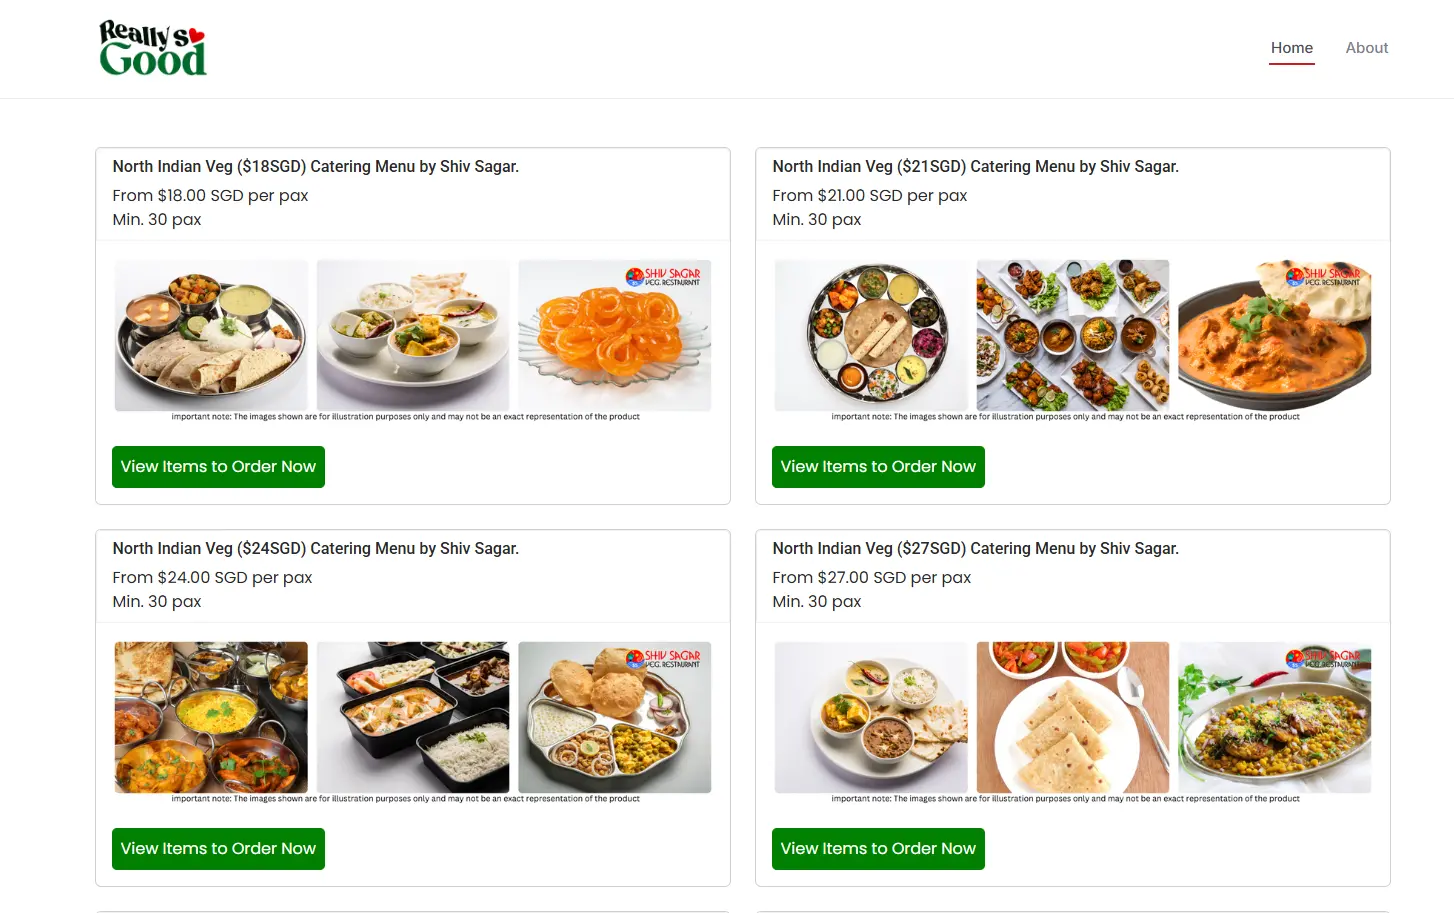Click the puri and chana steel tray photo
Image resolution: width=1454 pixels, height=913 pixels.
(x=614, y=722)
